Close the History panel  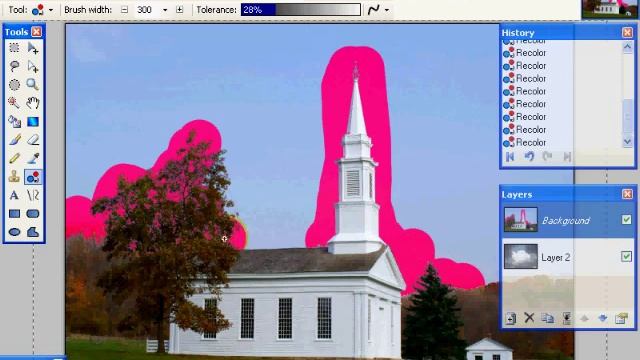627,33
